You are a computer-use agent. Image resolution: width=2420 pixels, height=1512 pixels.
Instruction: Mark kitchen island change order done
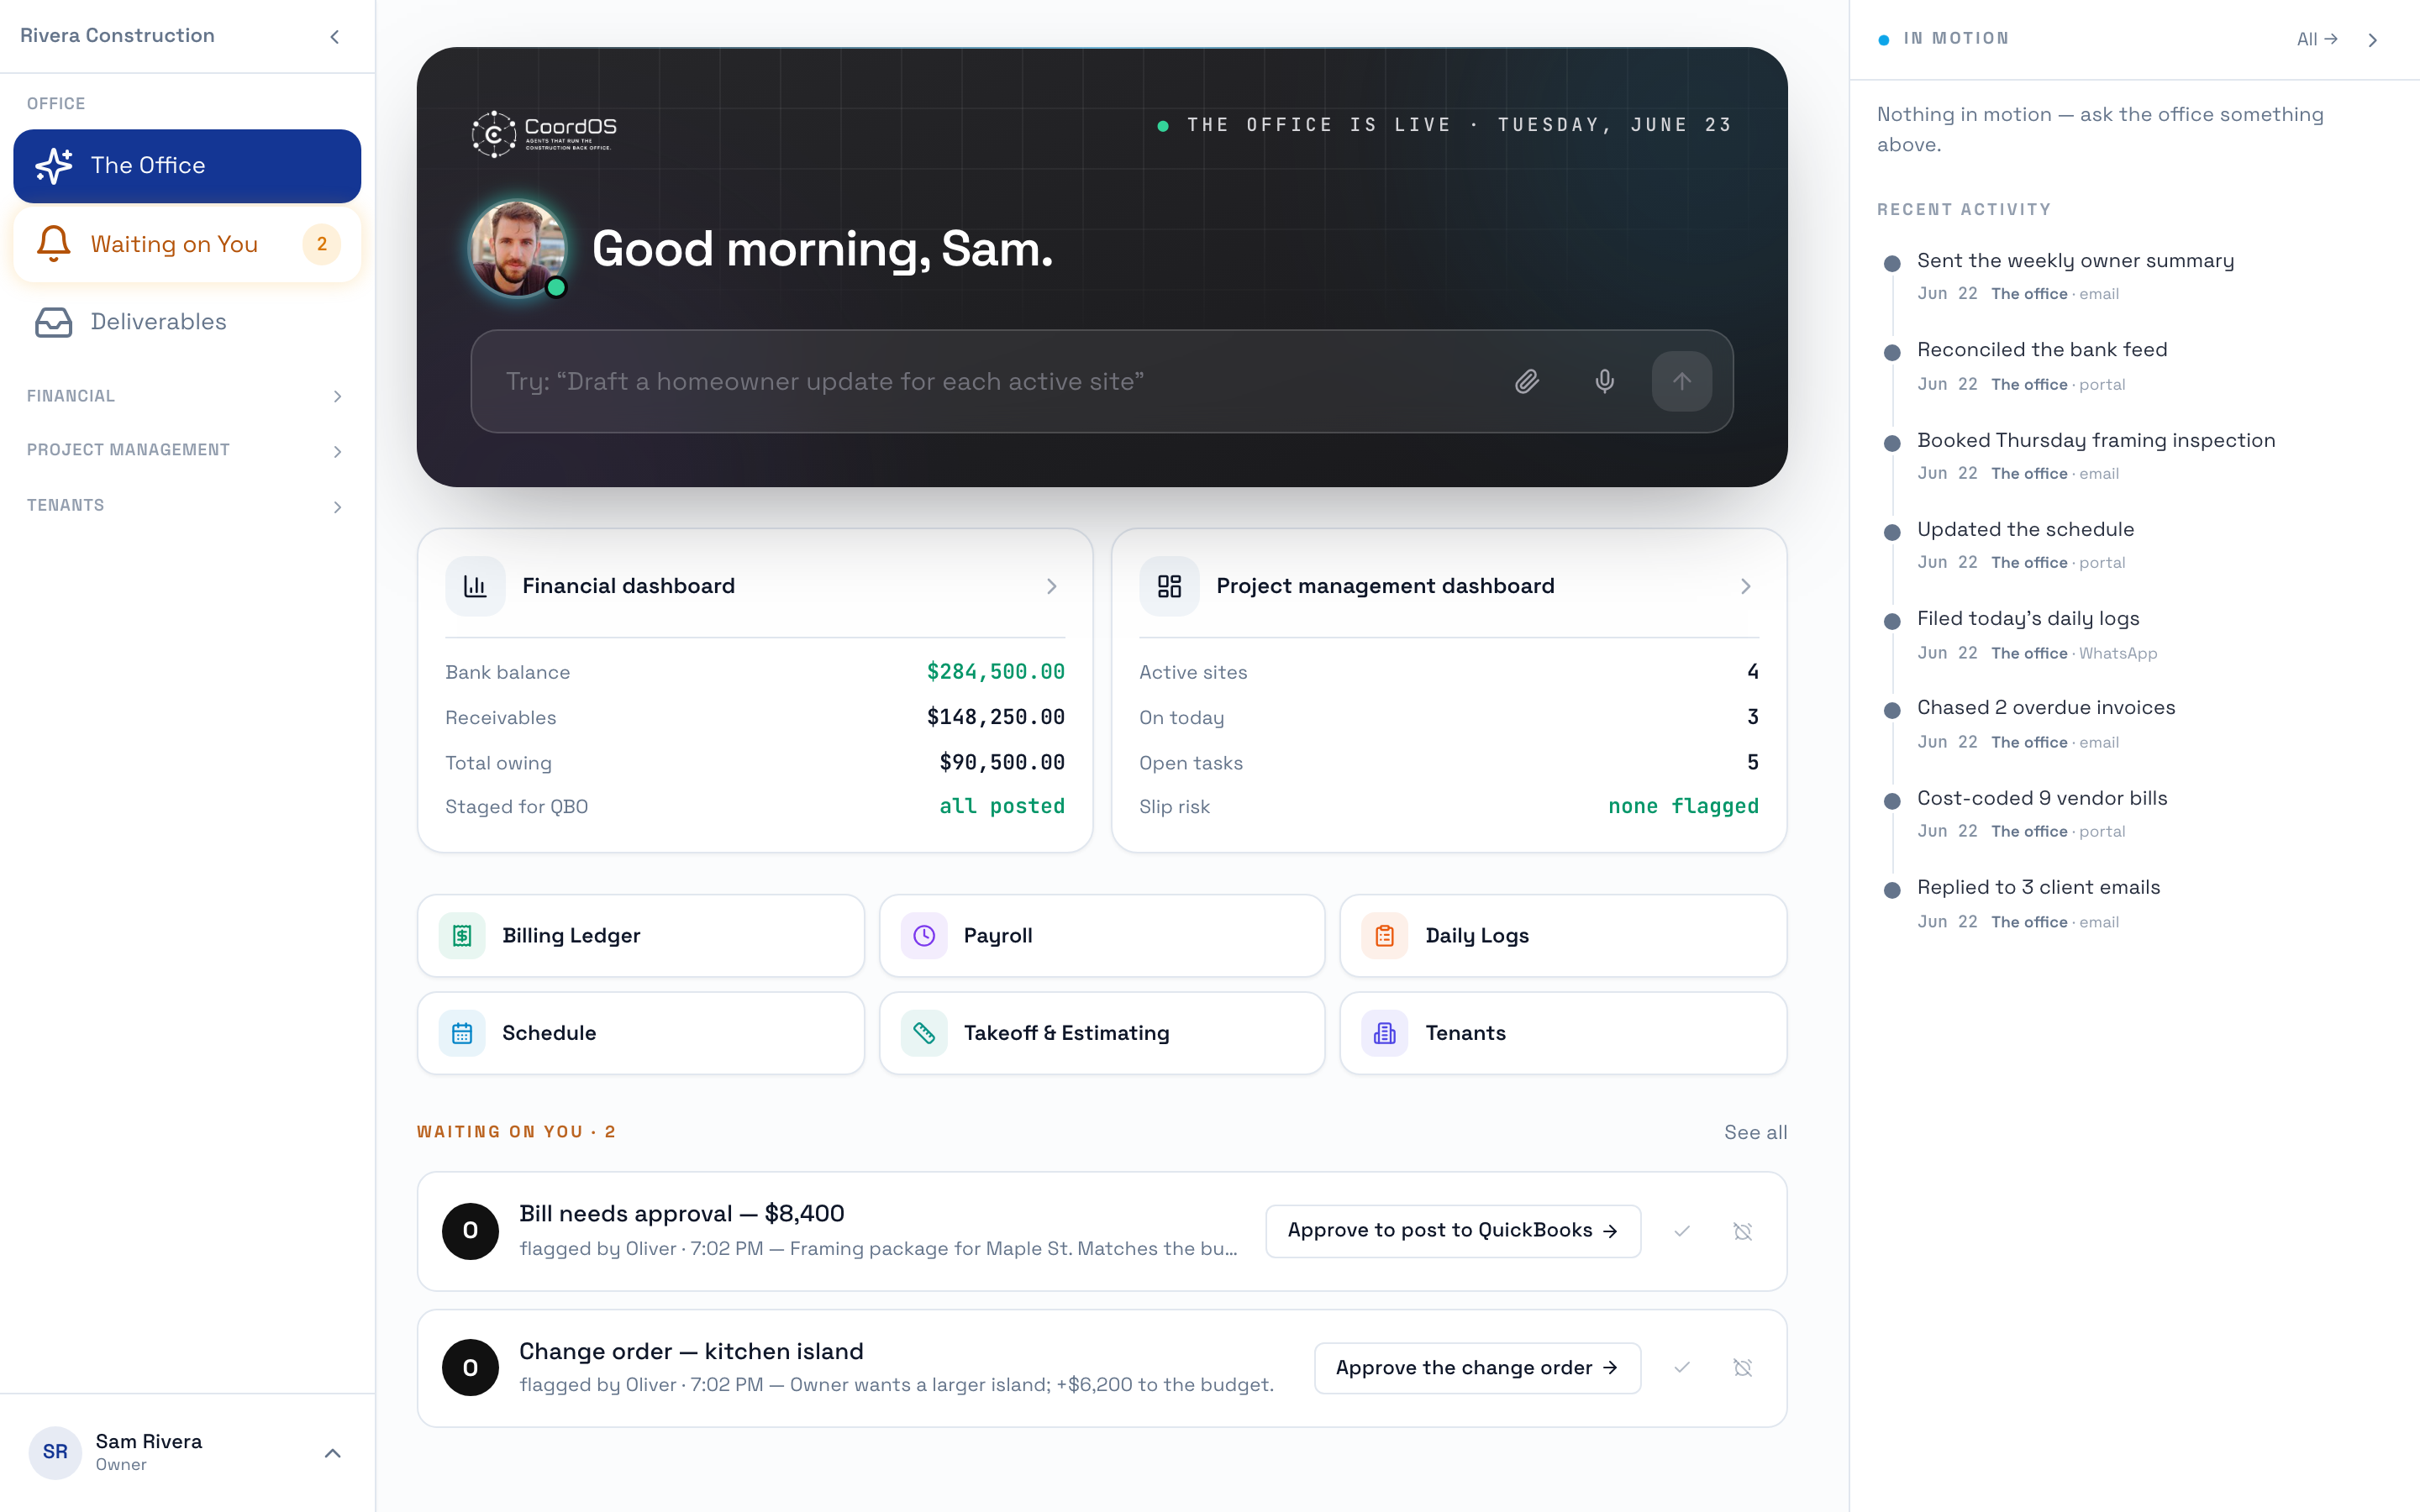[1682, 1368]
